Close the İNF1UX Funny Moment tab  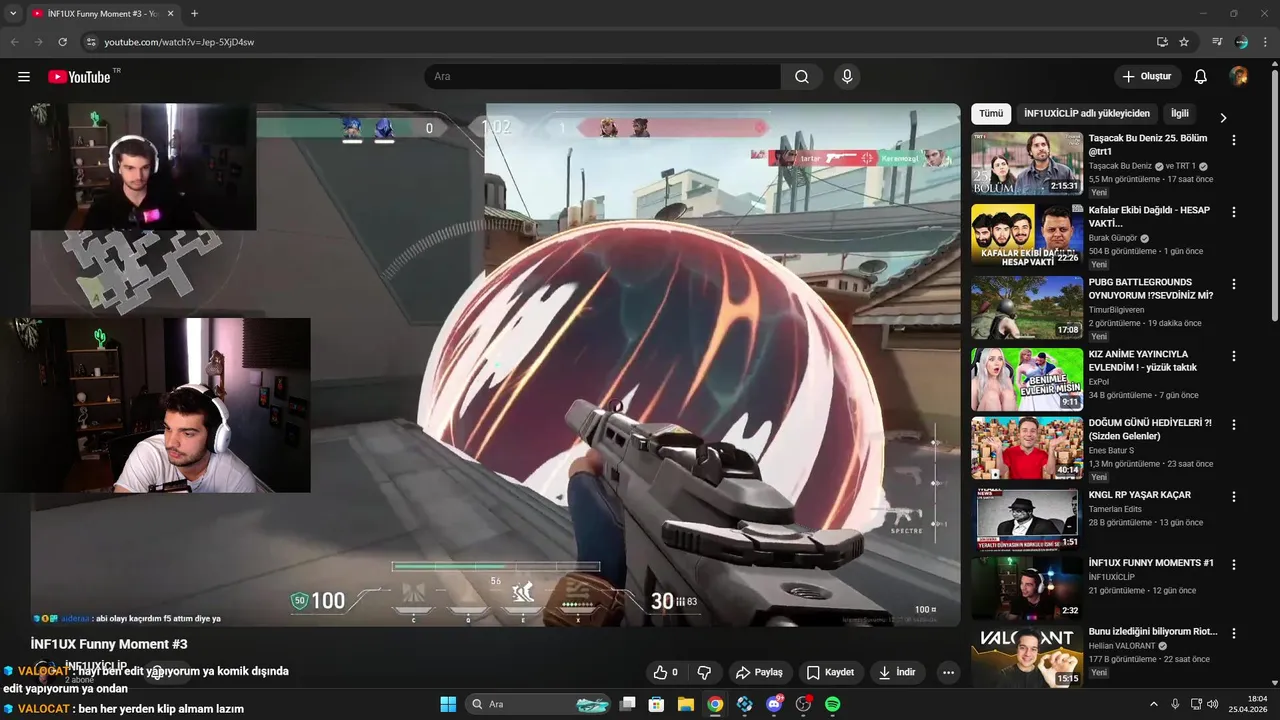click(x=171, y=13)
